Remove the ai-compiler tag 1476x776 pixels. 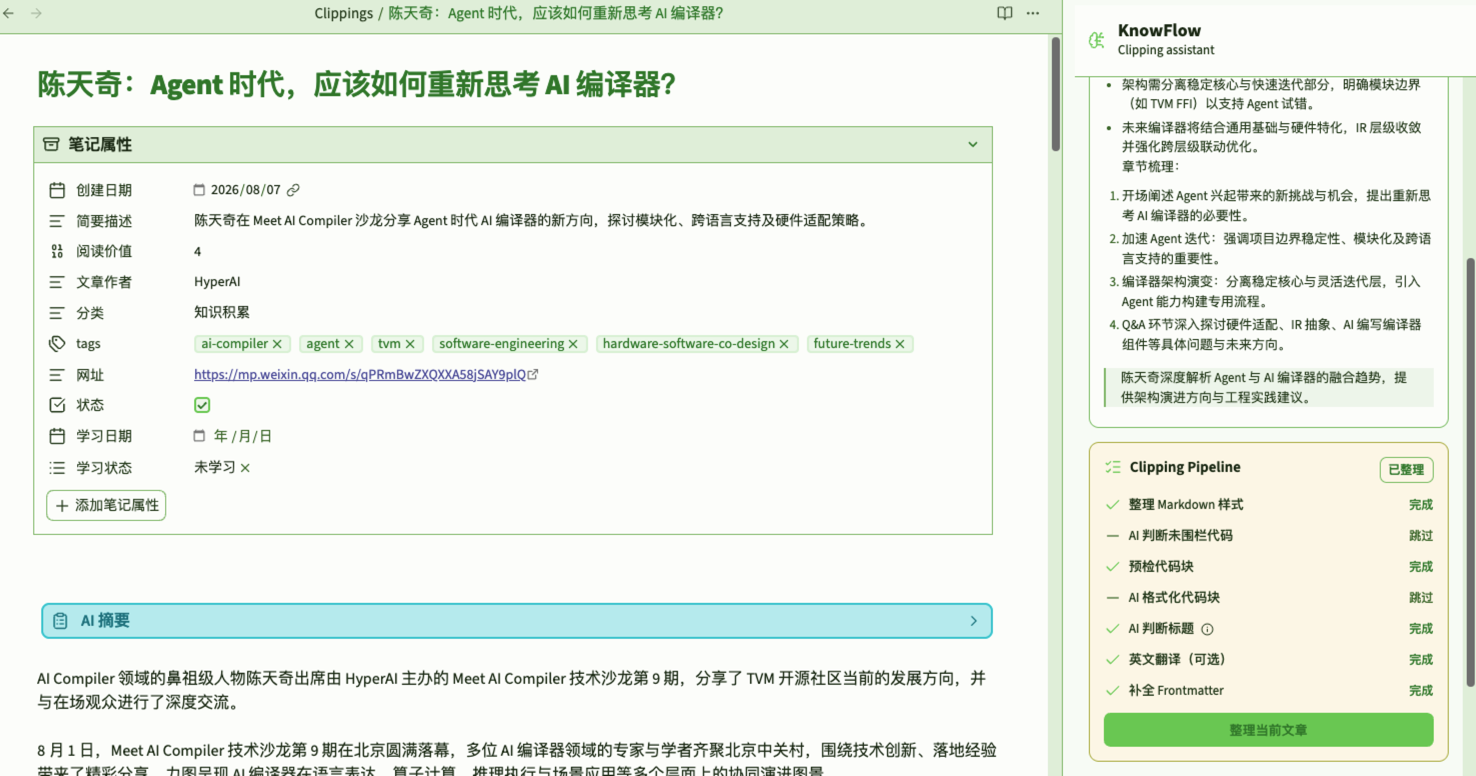point(277,344)
